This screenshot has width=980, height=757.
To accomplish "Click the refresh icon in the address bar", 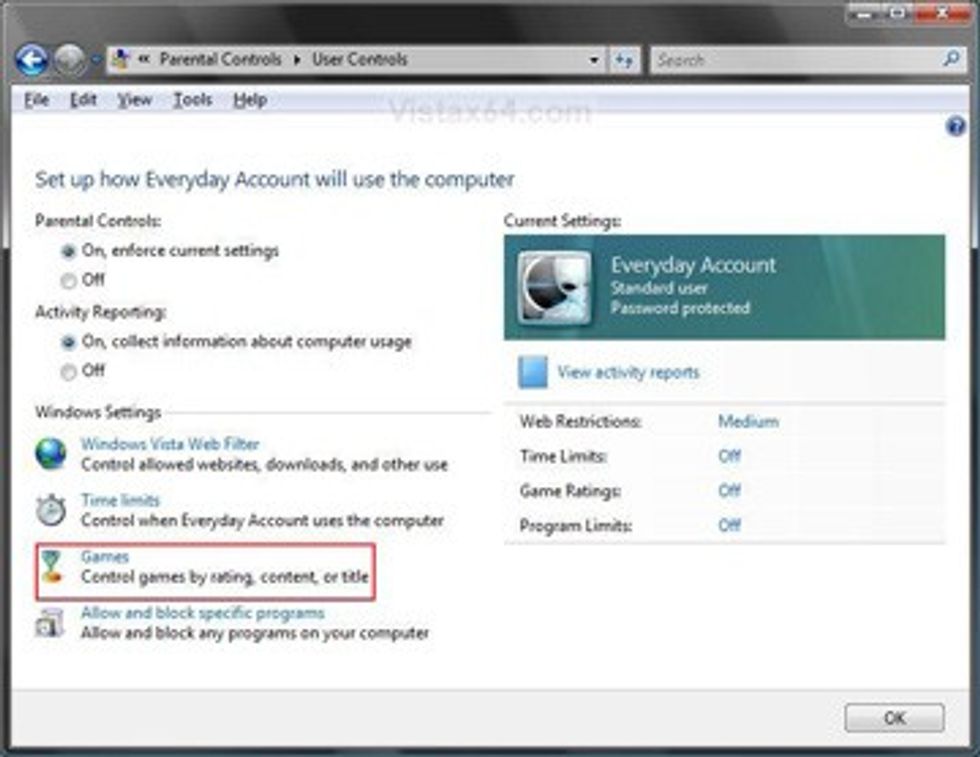I will click(x=625, y=59).
